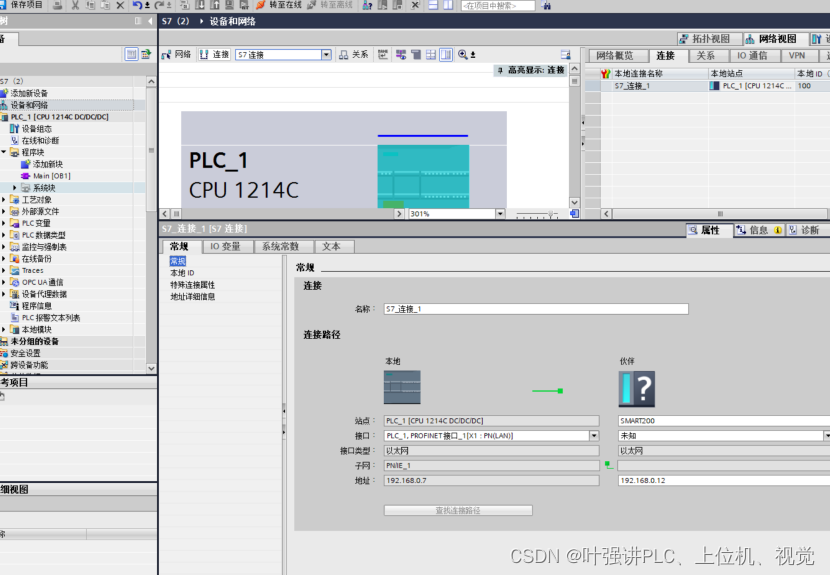Expand the 监控与强制表 node
The width and height of the screenshot is (830, 575).
click(4, 247)
